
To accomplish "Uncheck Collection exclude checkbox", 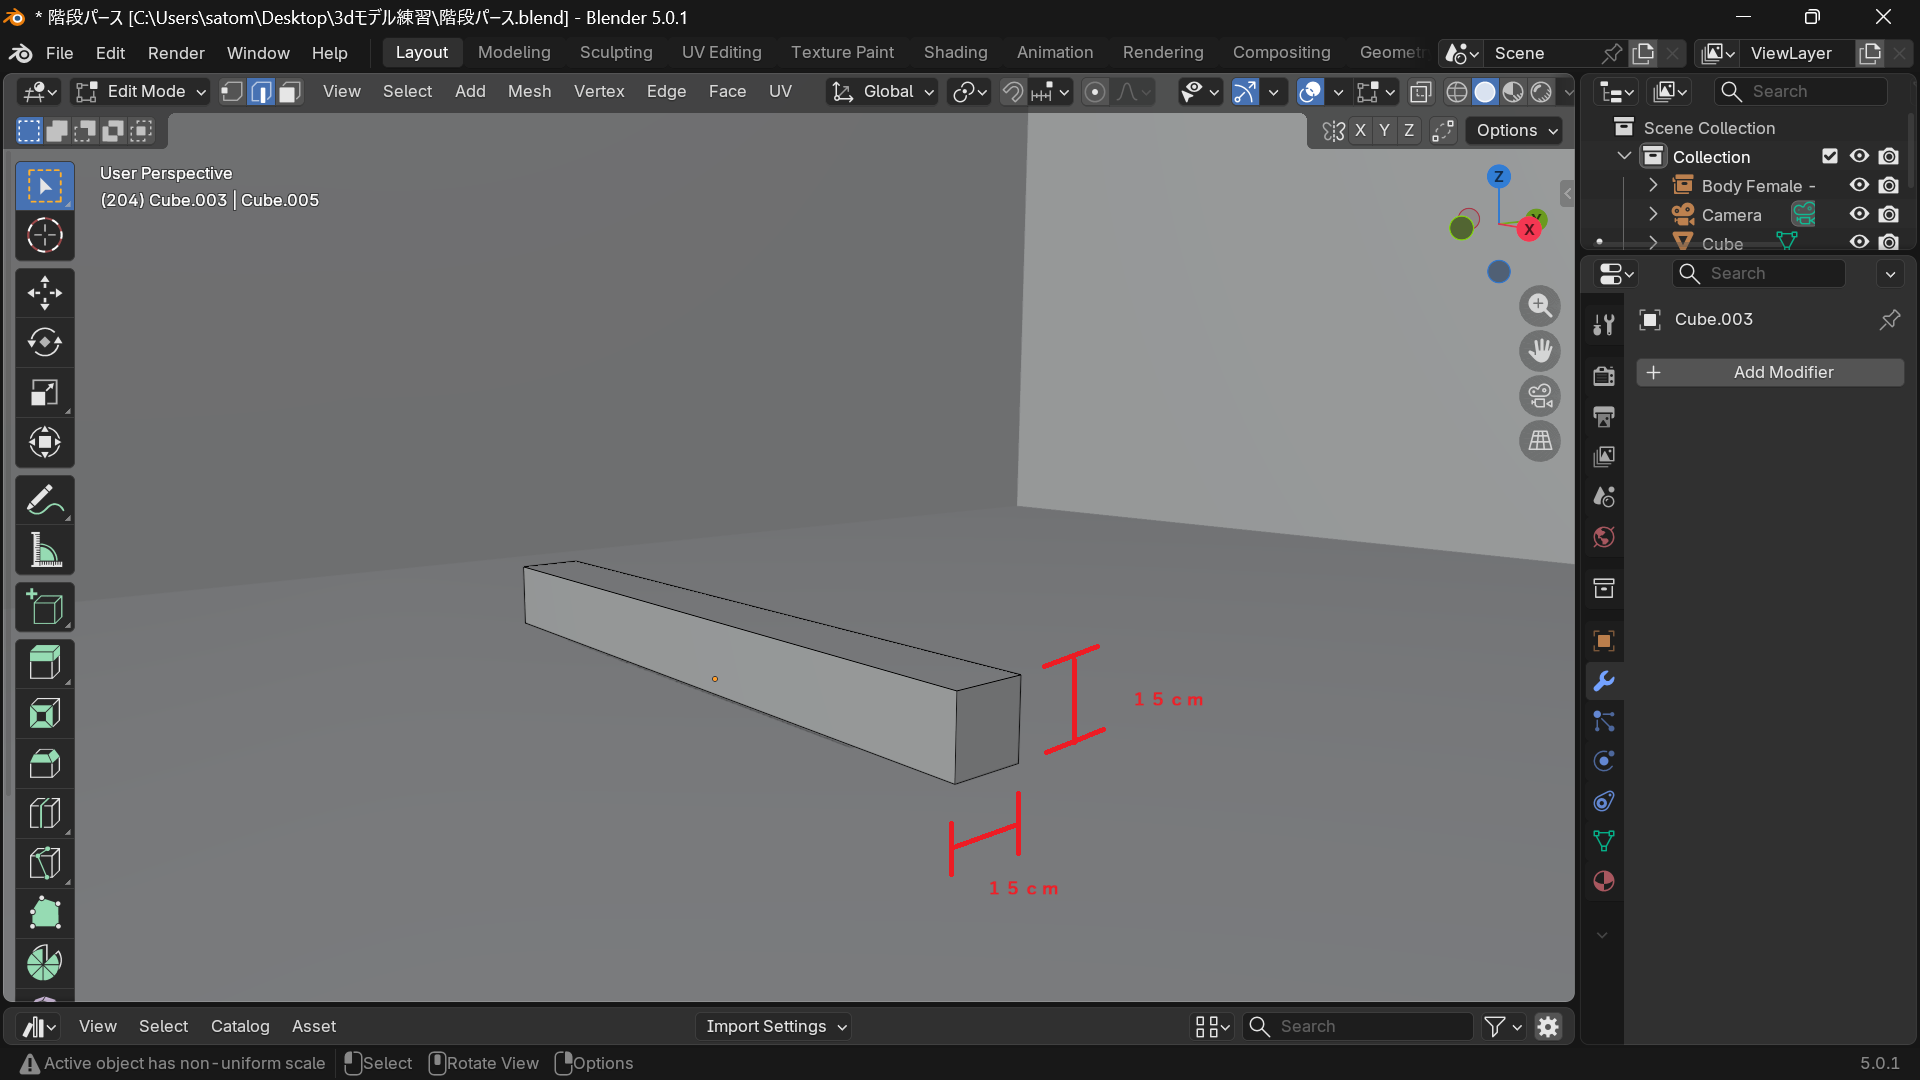I will point(1830,156).
